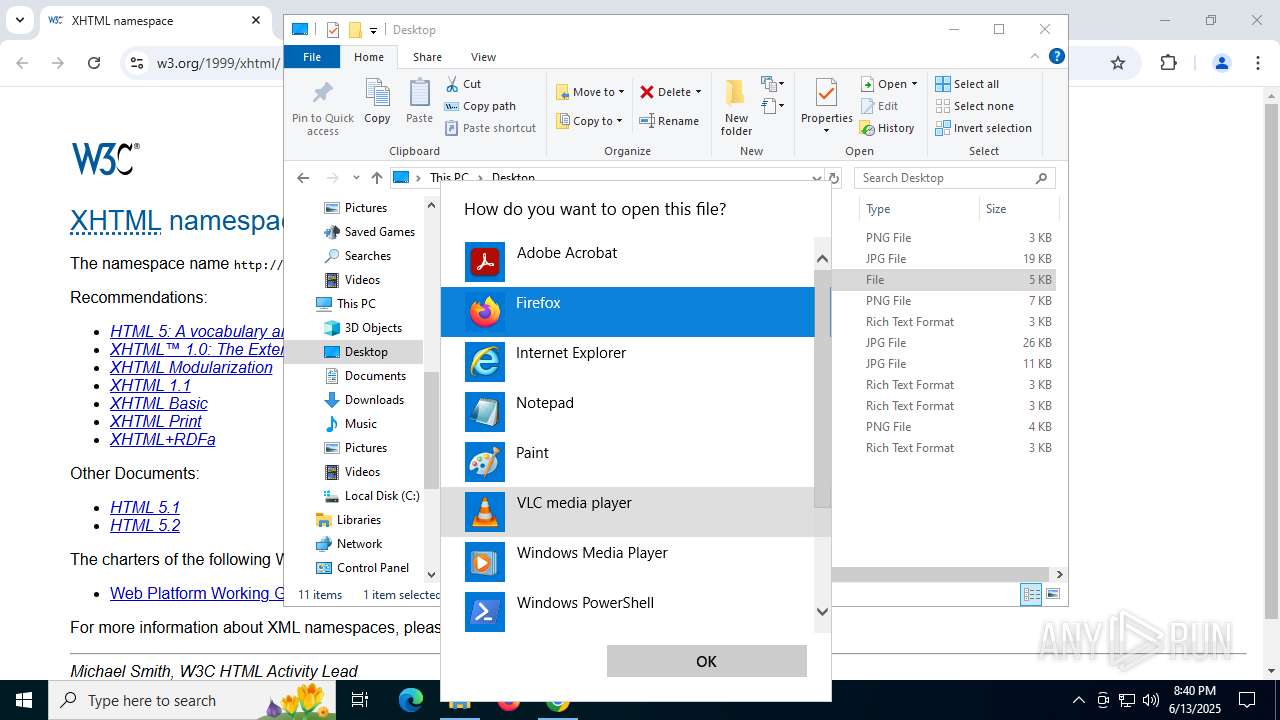
Task: Open Microsoft Edge from the taskbar
Action: (x=411, y=700)
